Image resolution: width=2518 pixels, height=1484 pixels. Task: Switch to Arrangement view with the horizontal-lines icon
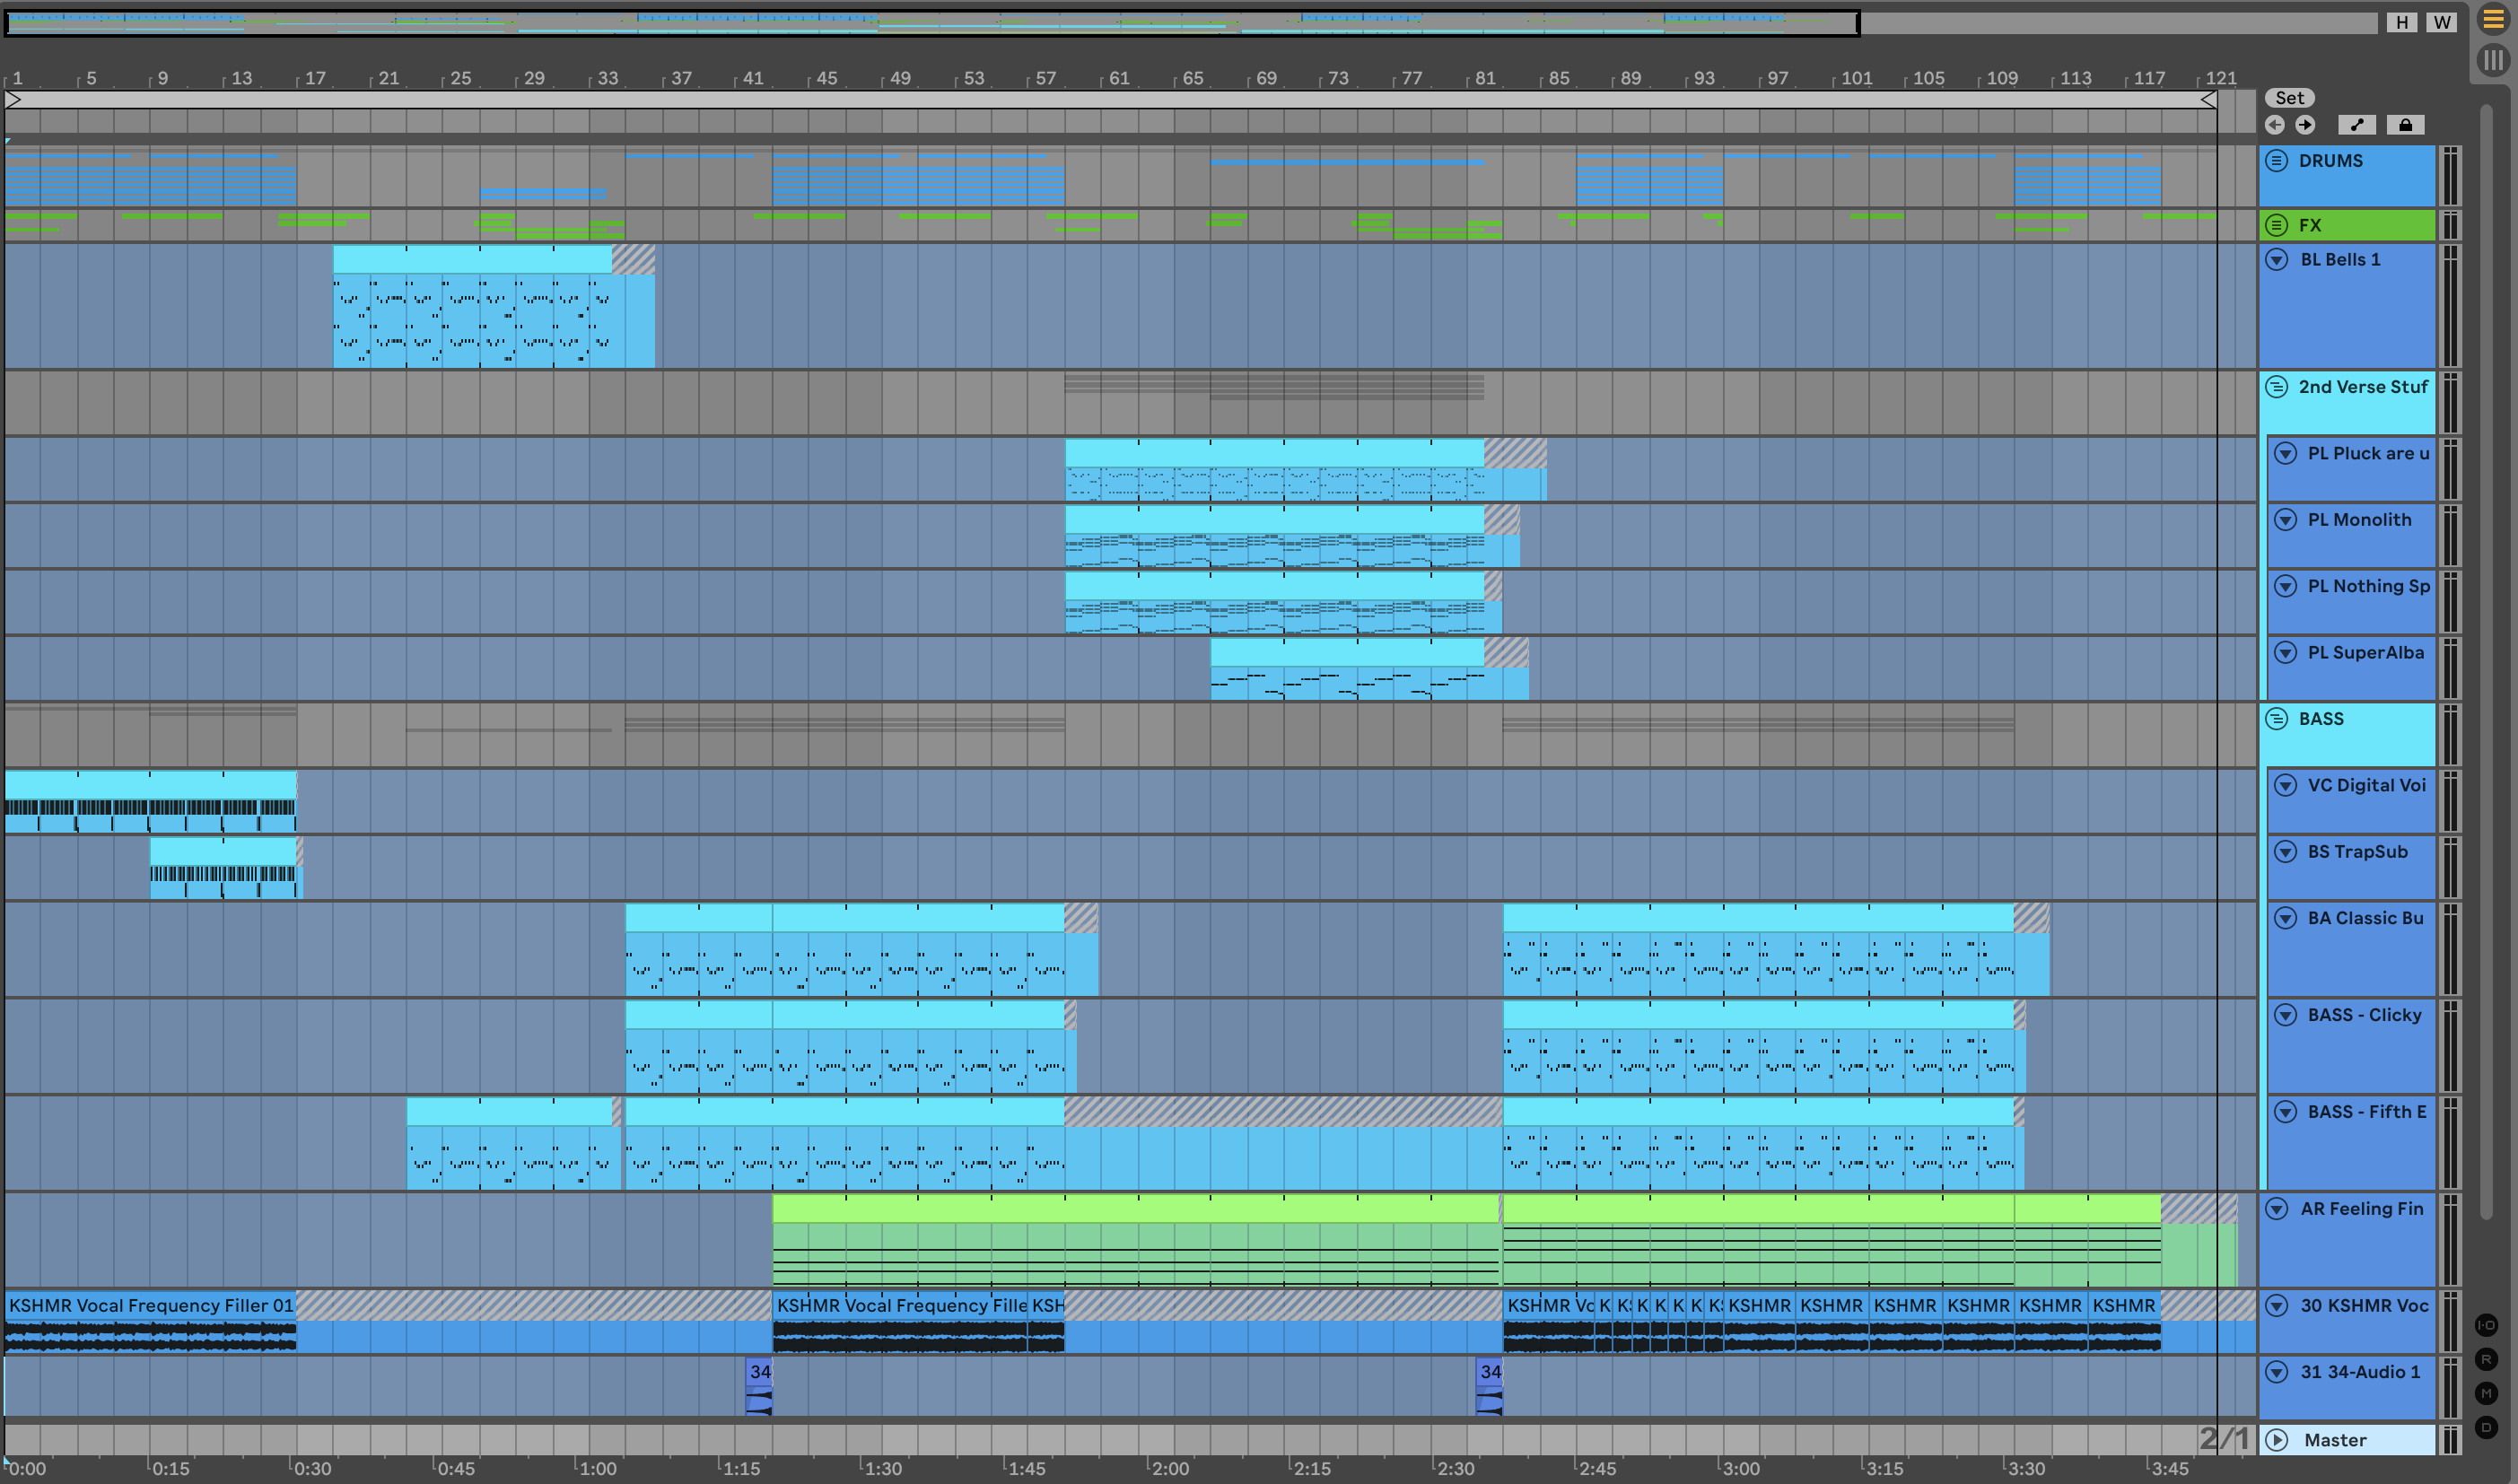coord(2493,19)
